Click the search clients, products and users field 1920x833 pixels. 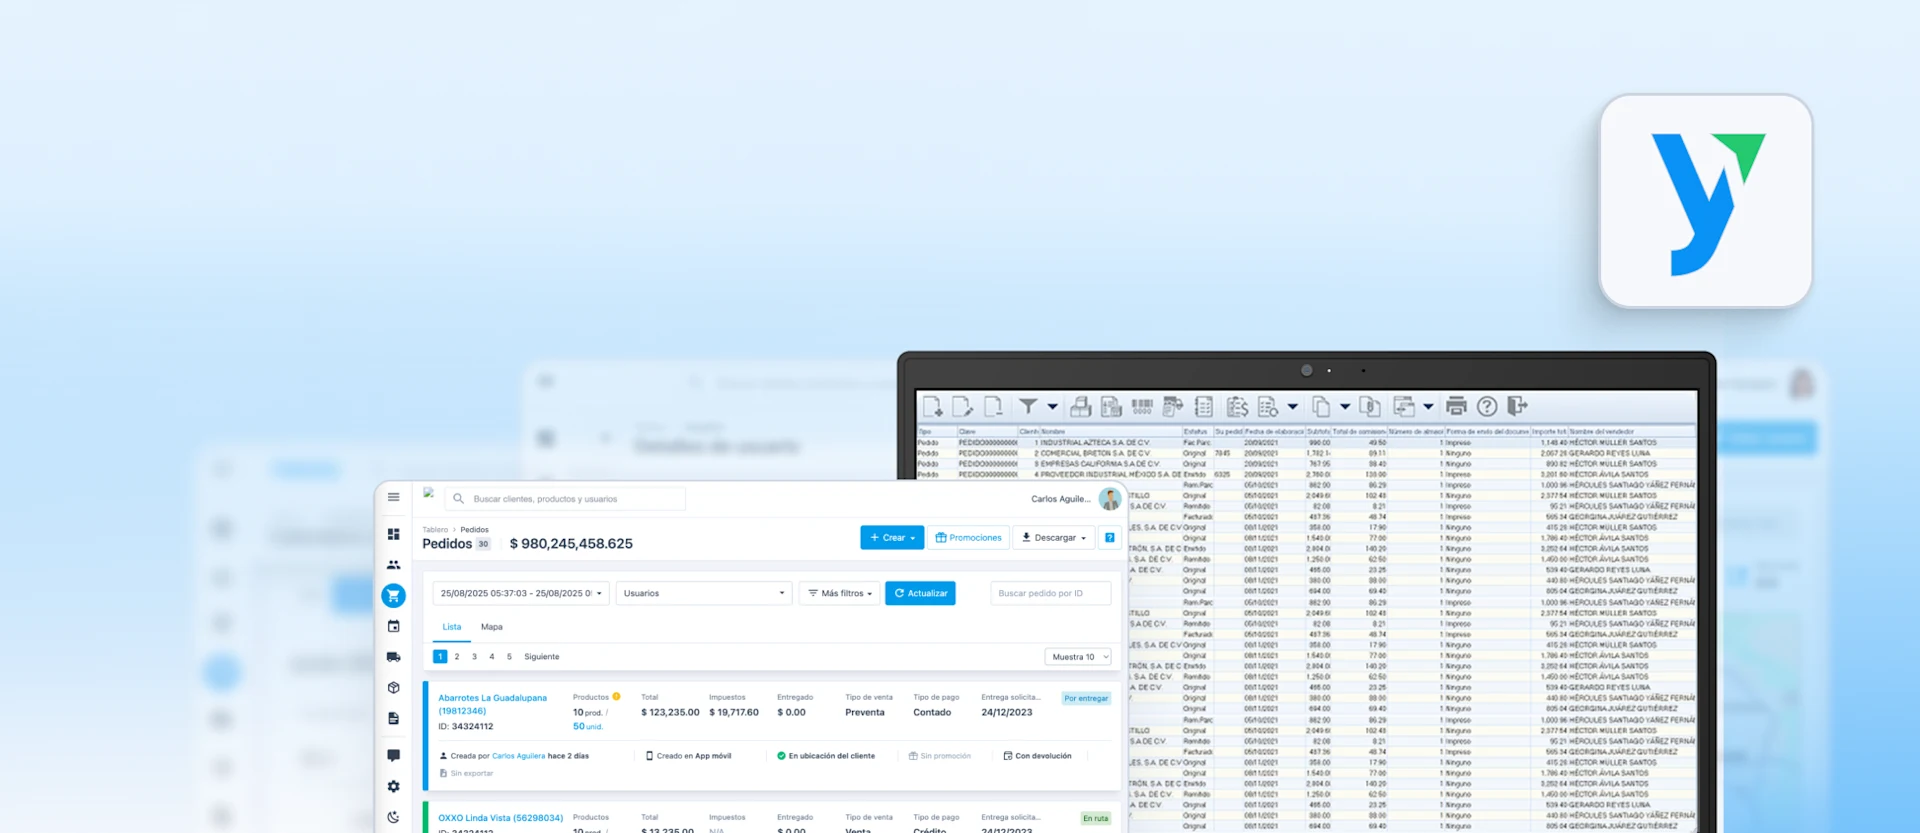point(565,498)
